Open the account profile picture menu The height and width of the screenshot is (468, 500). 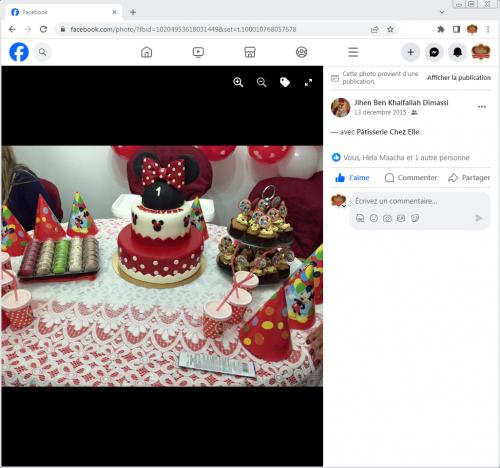(481, 52)
